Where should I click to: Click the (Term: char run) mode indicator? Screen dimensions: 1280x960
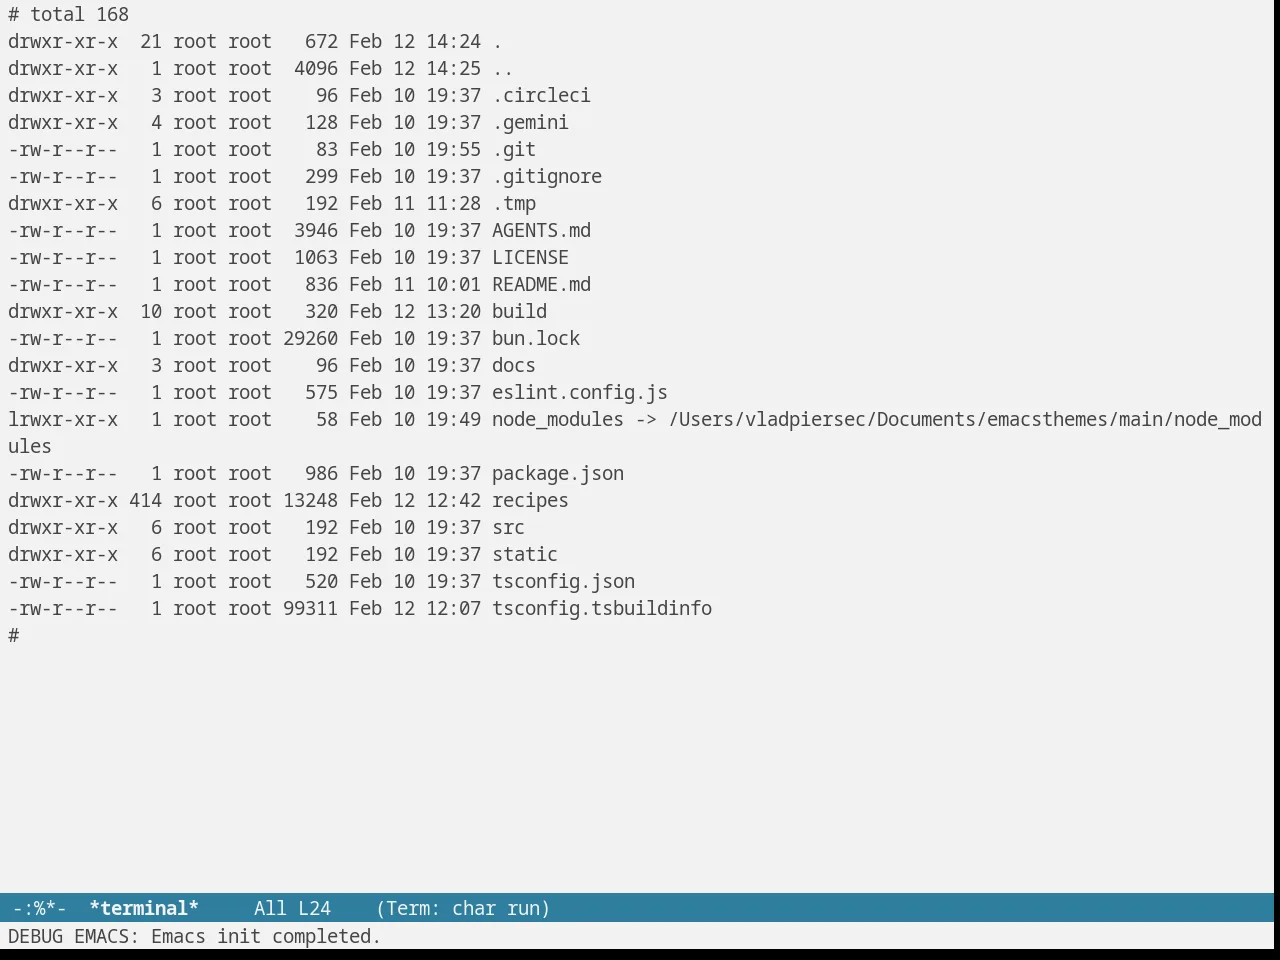(x=463, y=908)
